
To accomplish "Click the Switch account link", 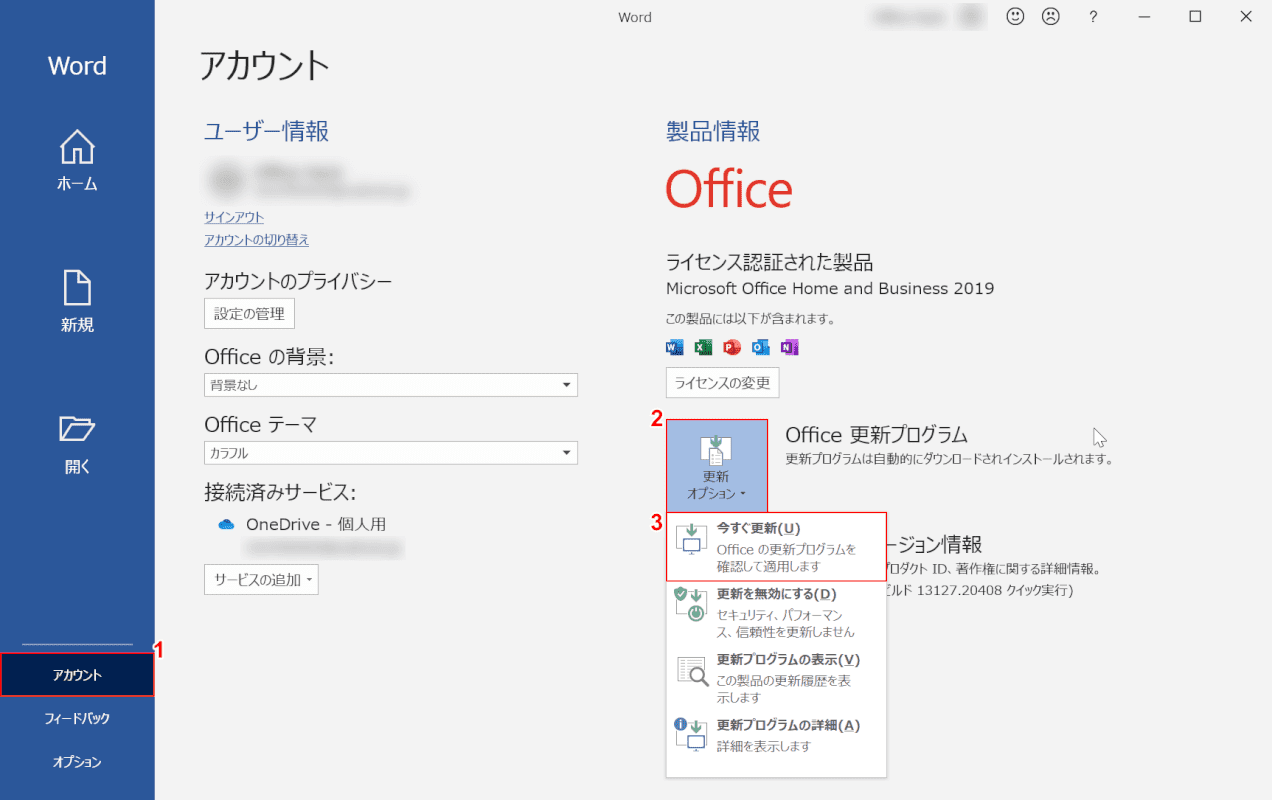I will 256,240.
